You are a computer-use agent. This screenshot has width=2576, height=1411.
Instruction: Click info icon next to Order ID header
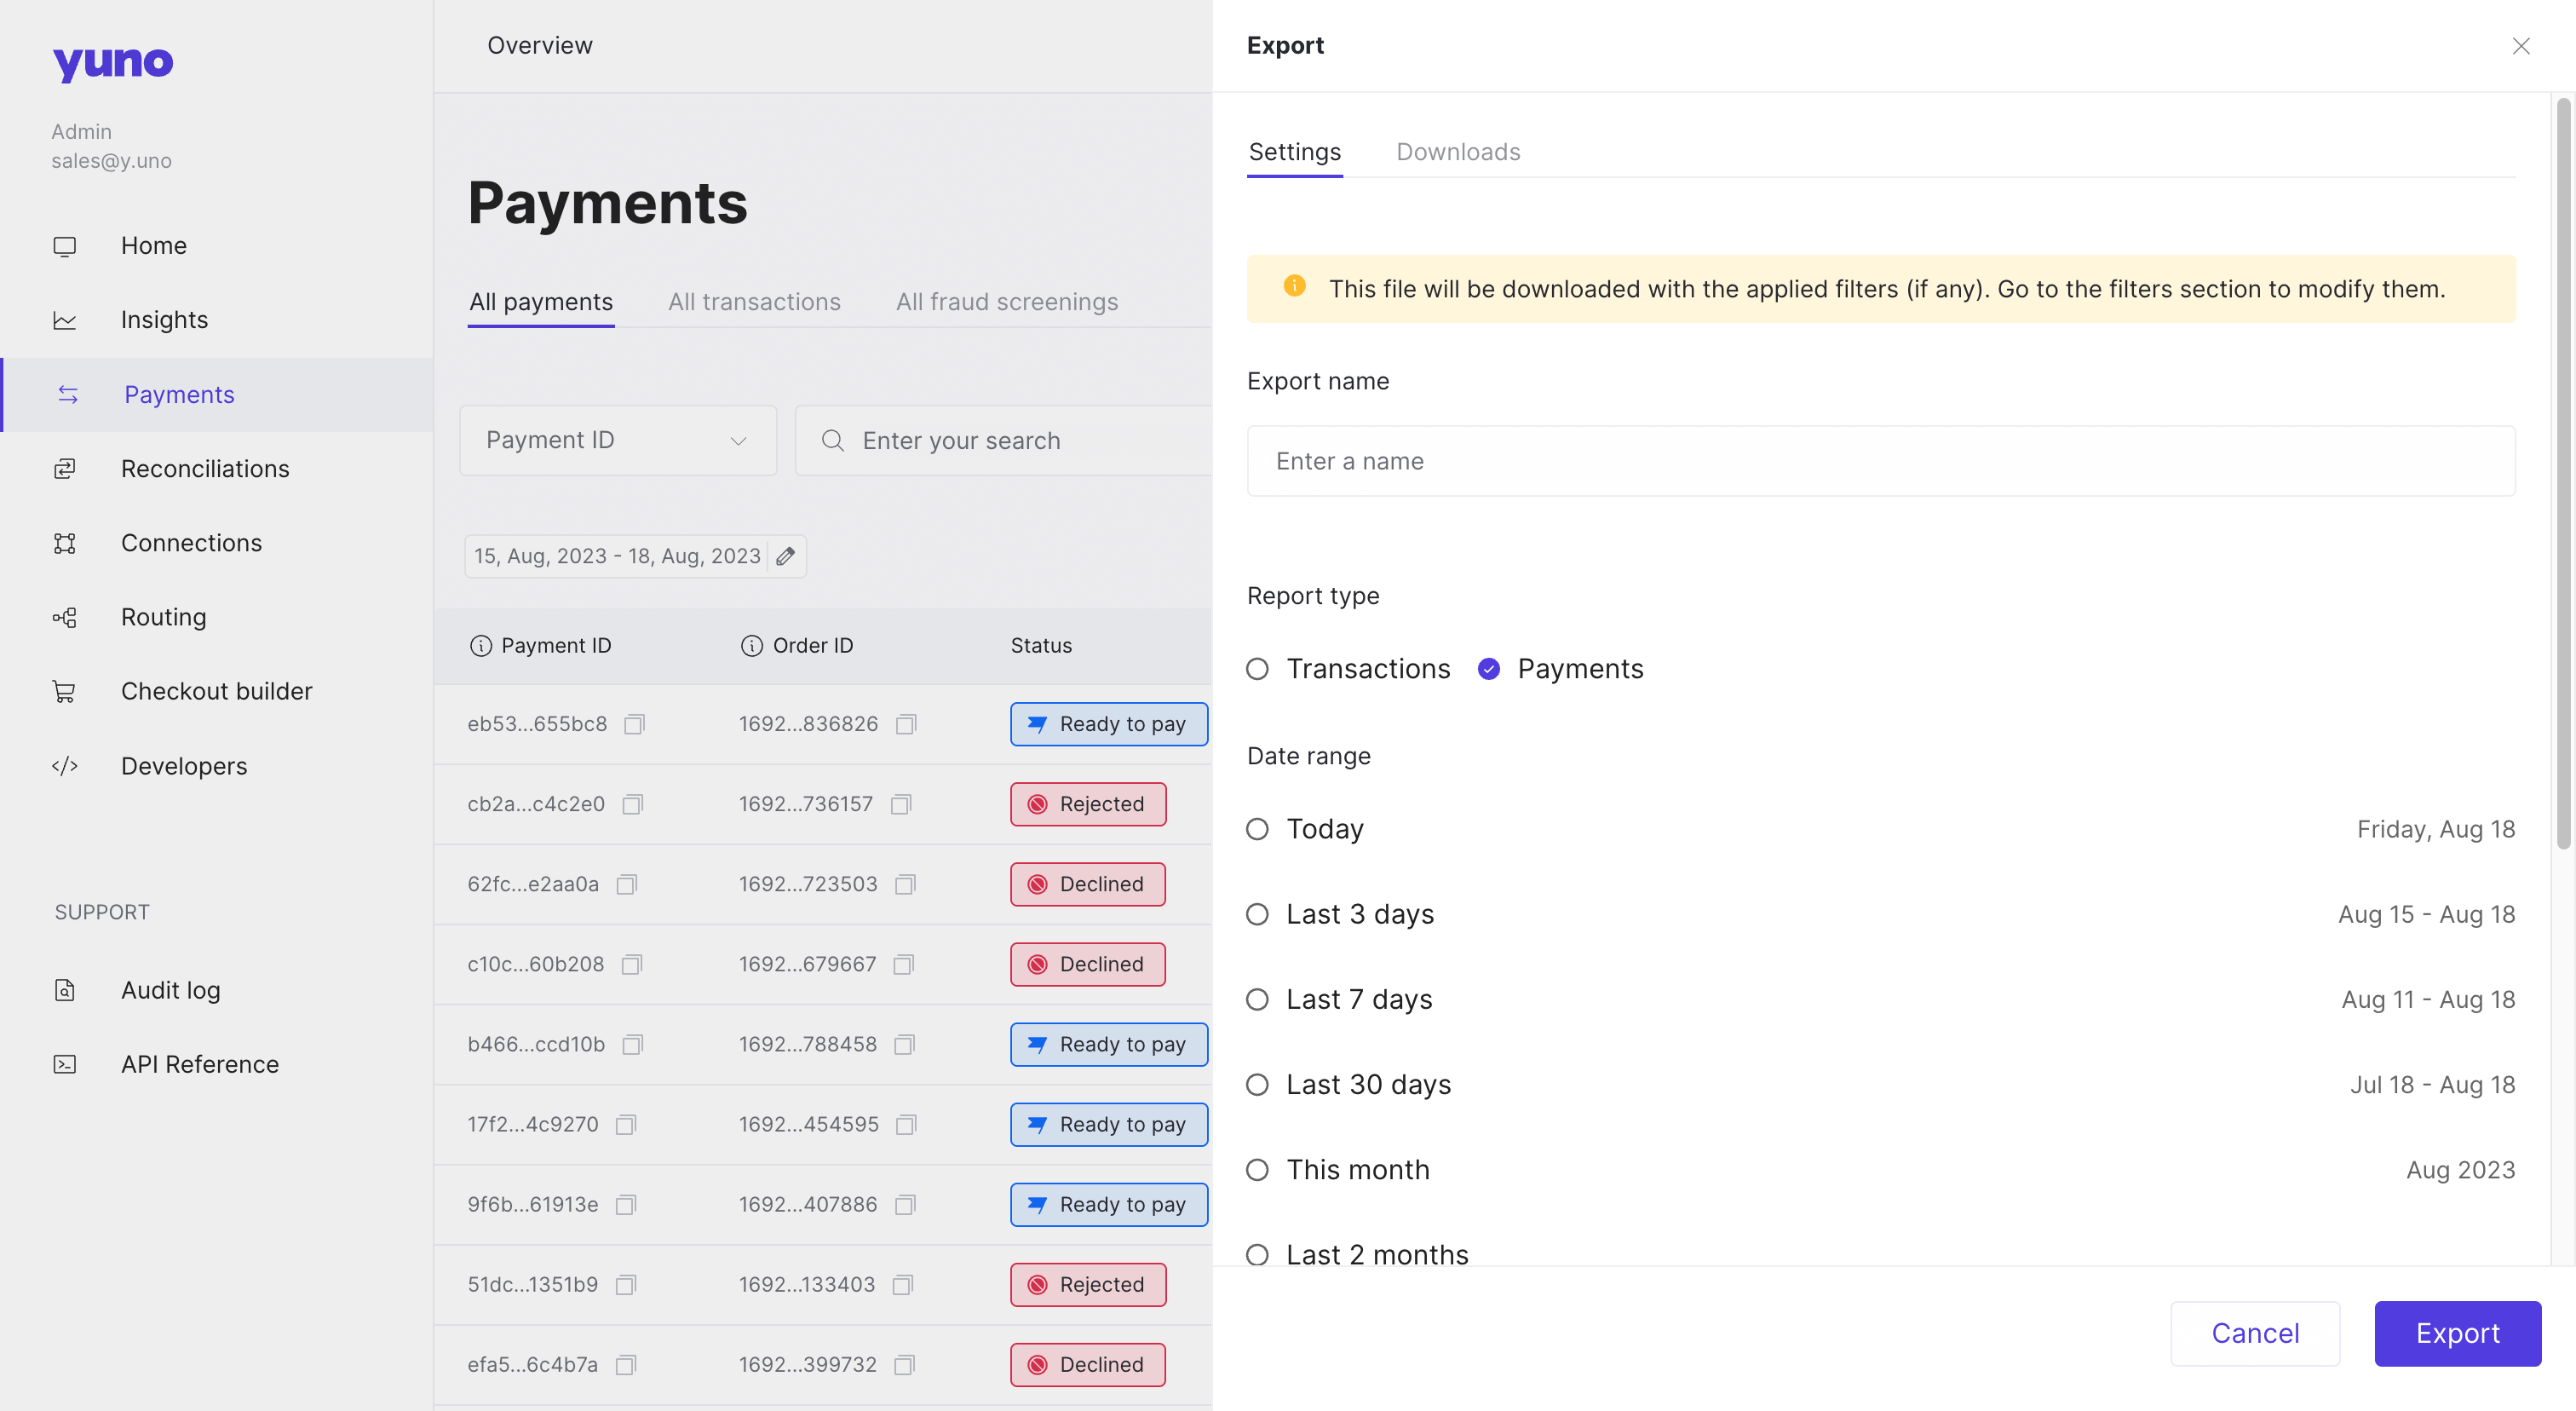pyautogui.click(x=751, y=646)
